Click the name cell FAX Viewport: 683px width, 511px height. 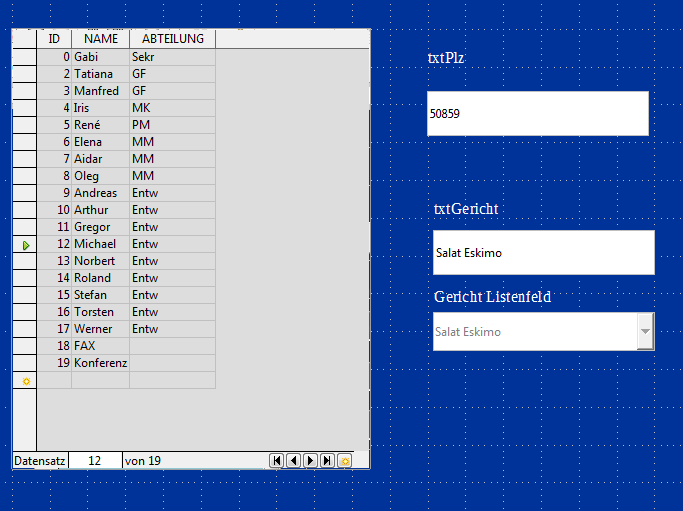[100, 346]
